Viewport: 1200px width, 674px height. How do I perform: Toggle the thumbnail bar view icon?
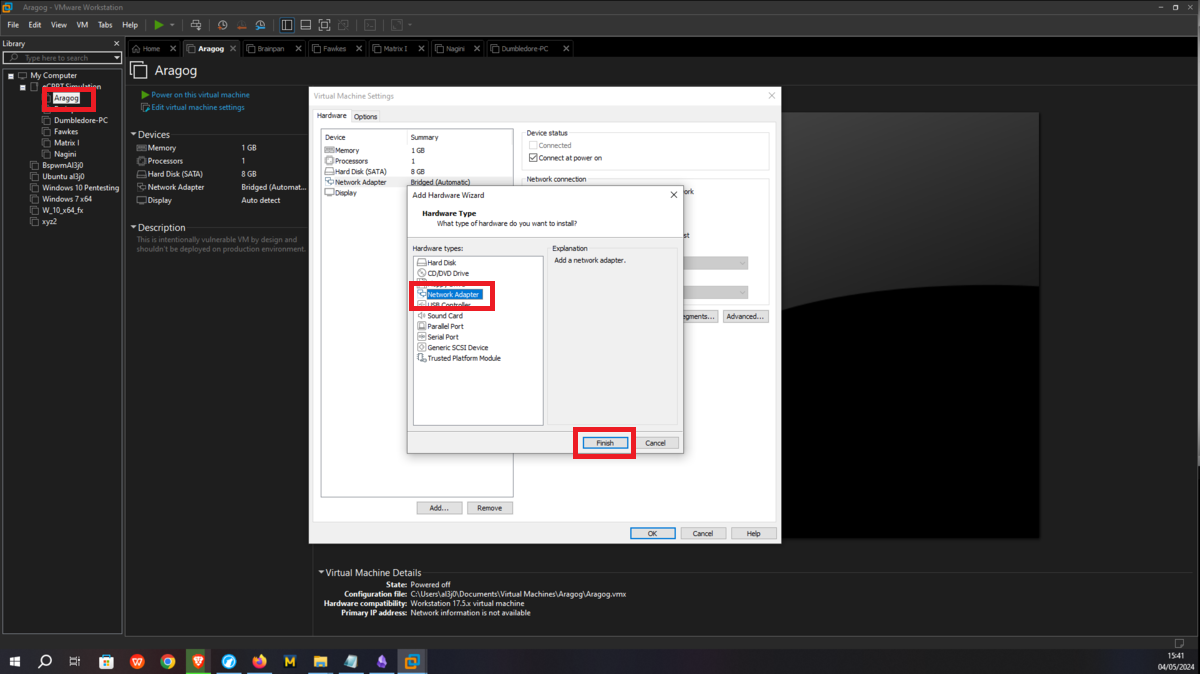click(307, 24)
